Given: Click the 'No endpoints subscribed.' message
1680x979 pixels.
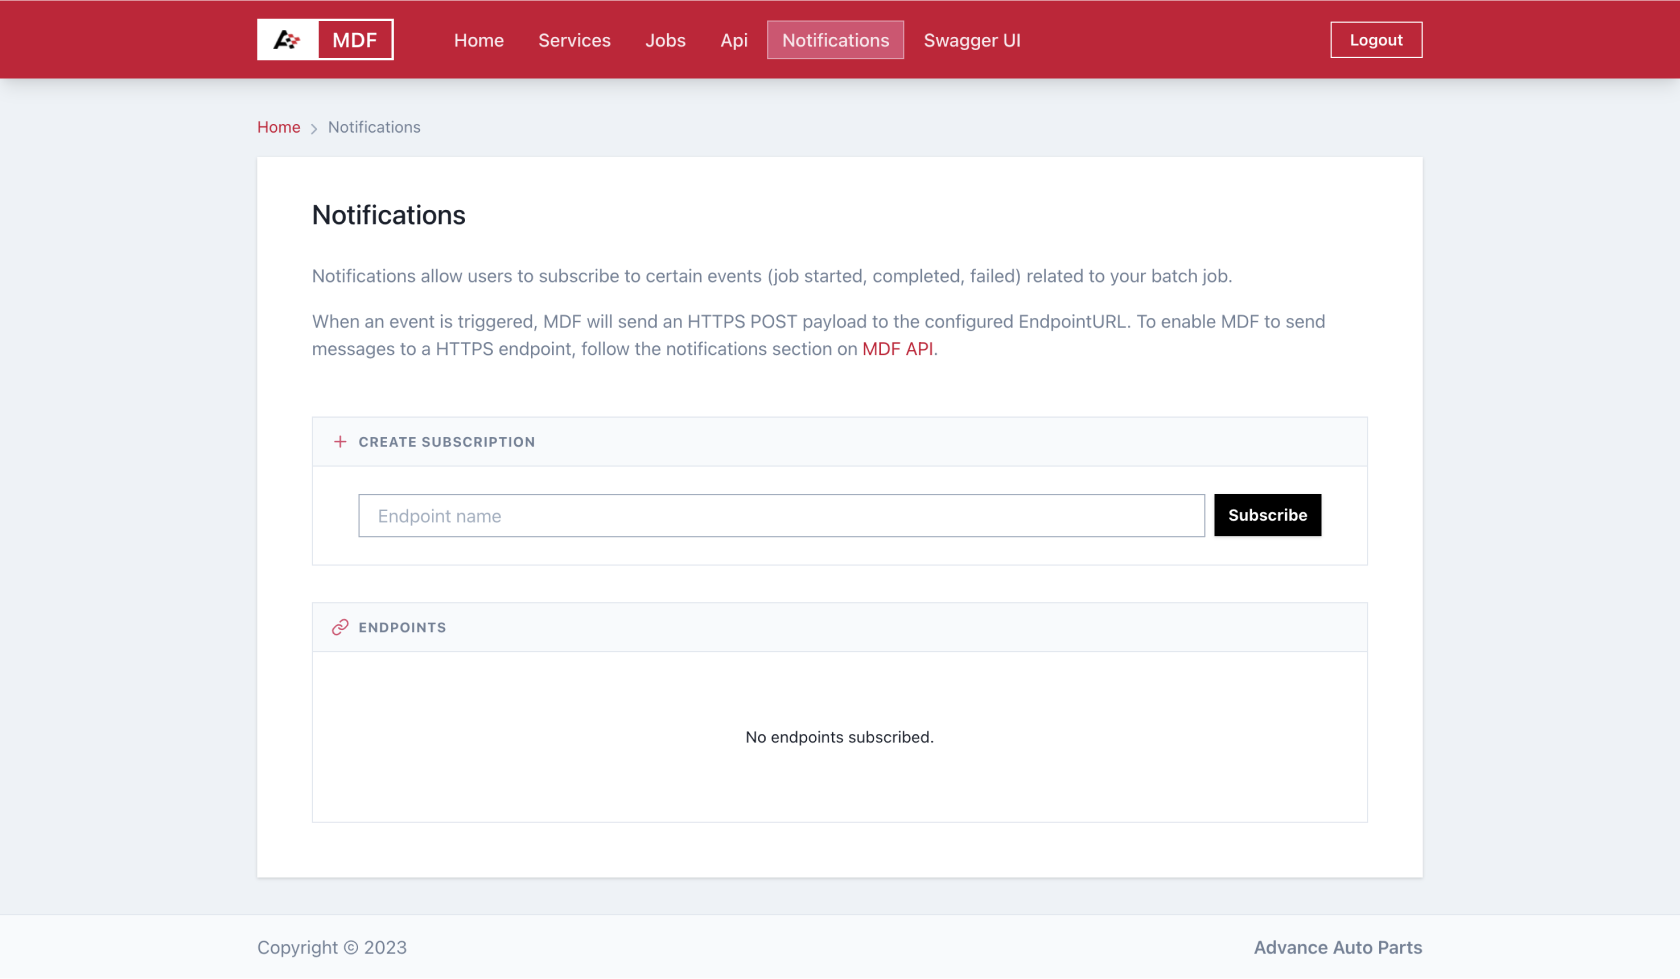Looking at the screenshot, I should 839,737.
